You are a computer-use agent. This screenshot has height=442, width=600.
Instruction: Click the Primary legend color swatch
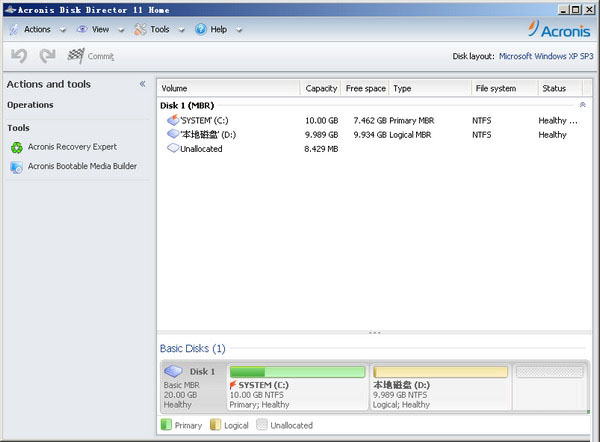167,425
